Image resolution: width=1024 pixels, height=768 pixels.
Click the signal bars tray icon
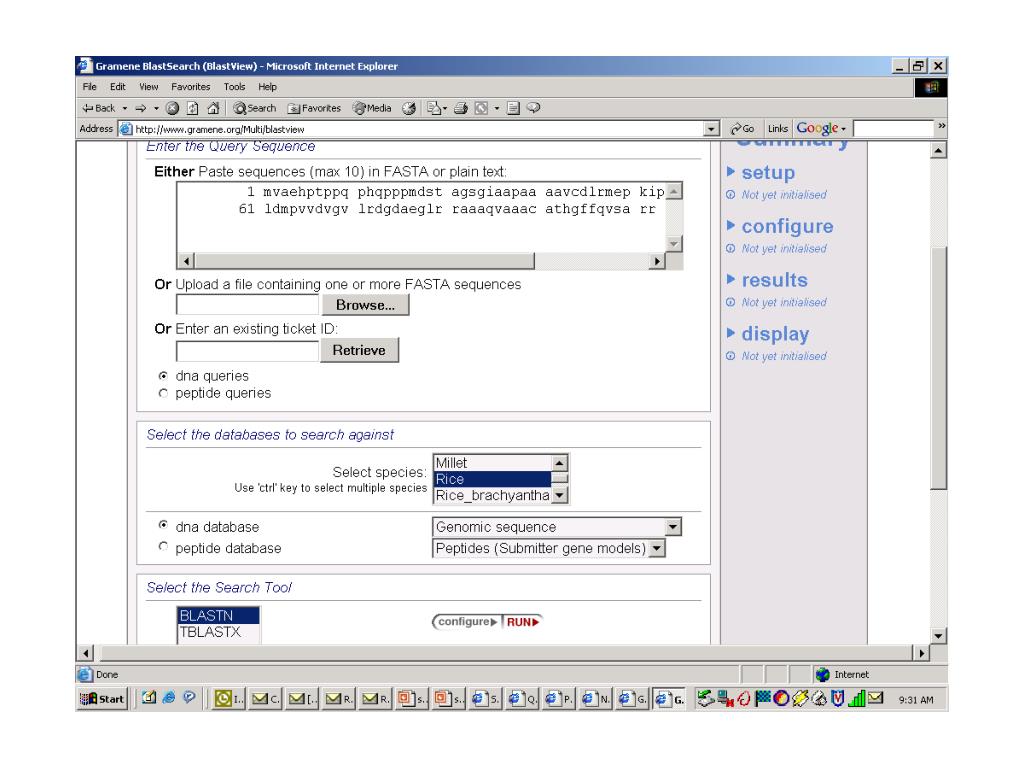coord(857,699)
